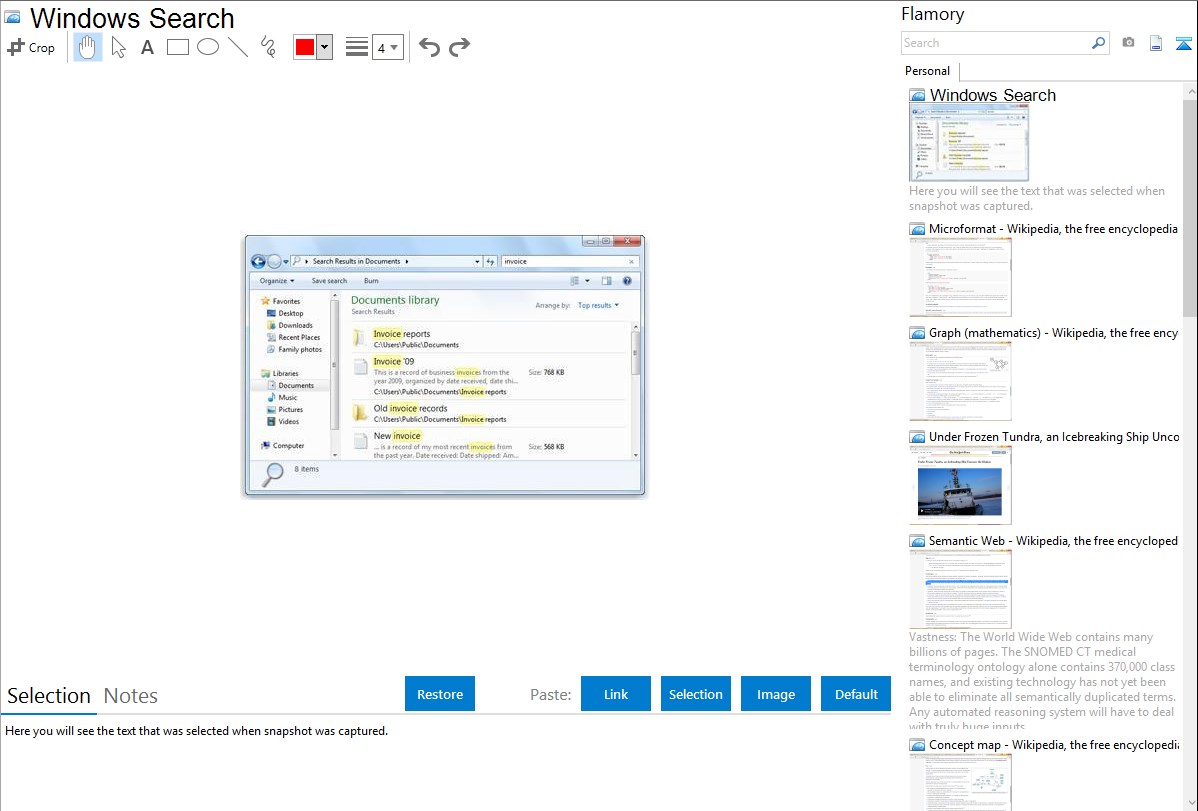1198x811 pixels.
Task: Click the line thickness icon
Action: click(x=357, y=47)
